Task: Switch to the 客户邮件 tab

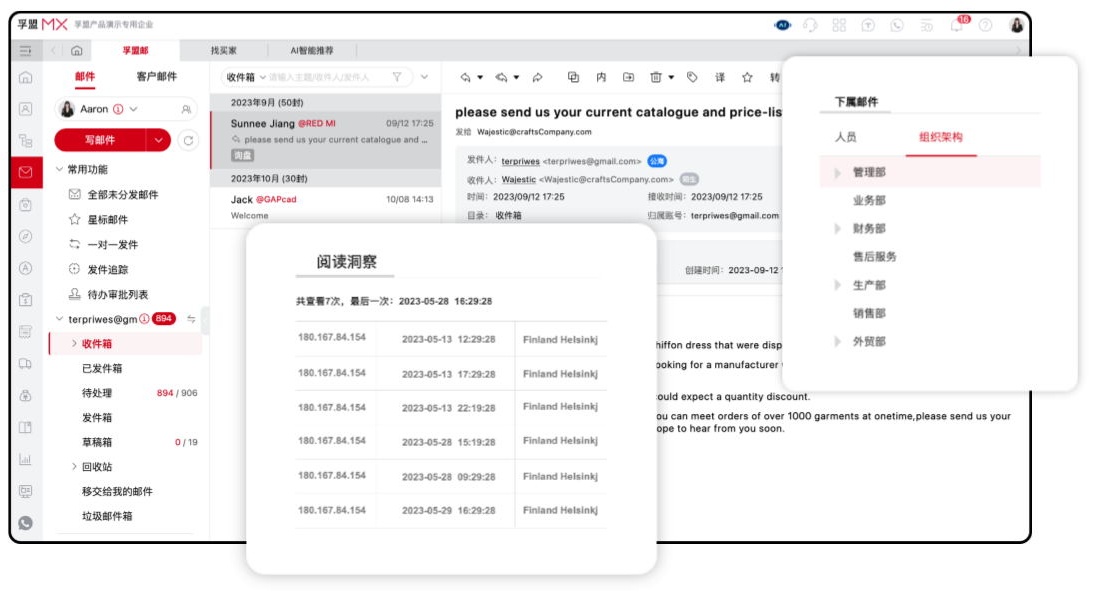Action: point(157,77)
